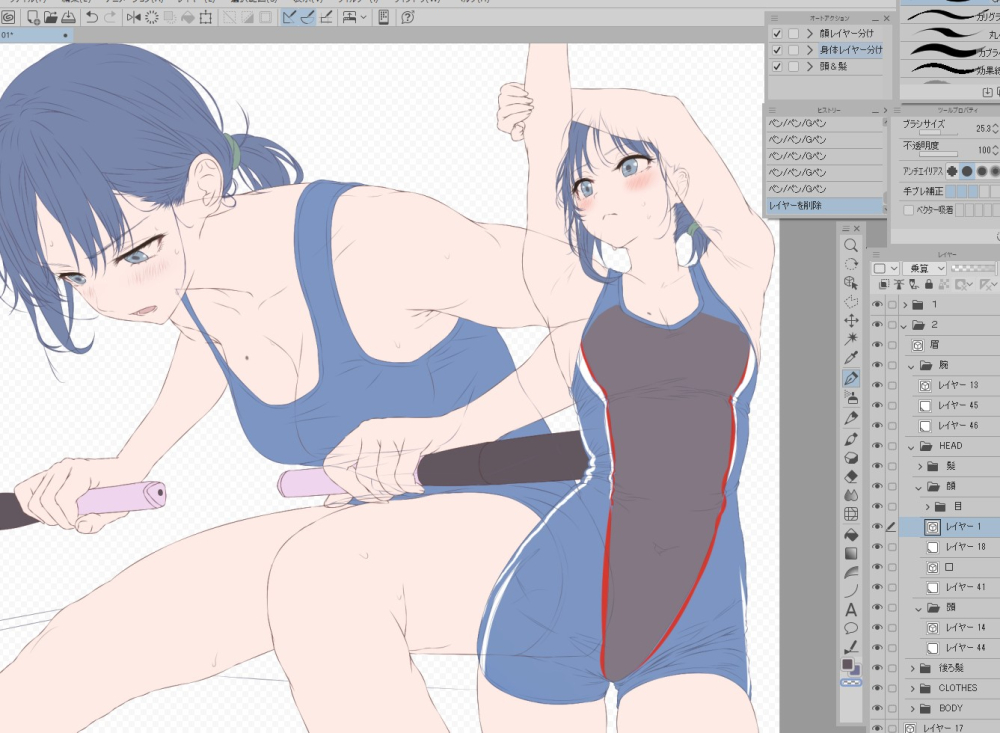This screenshot has width=1000, height=733.
Task: Enable the ベクター吸着 checkbox
Action: 909,210
